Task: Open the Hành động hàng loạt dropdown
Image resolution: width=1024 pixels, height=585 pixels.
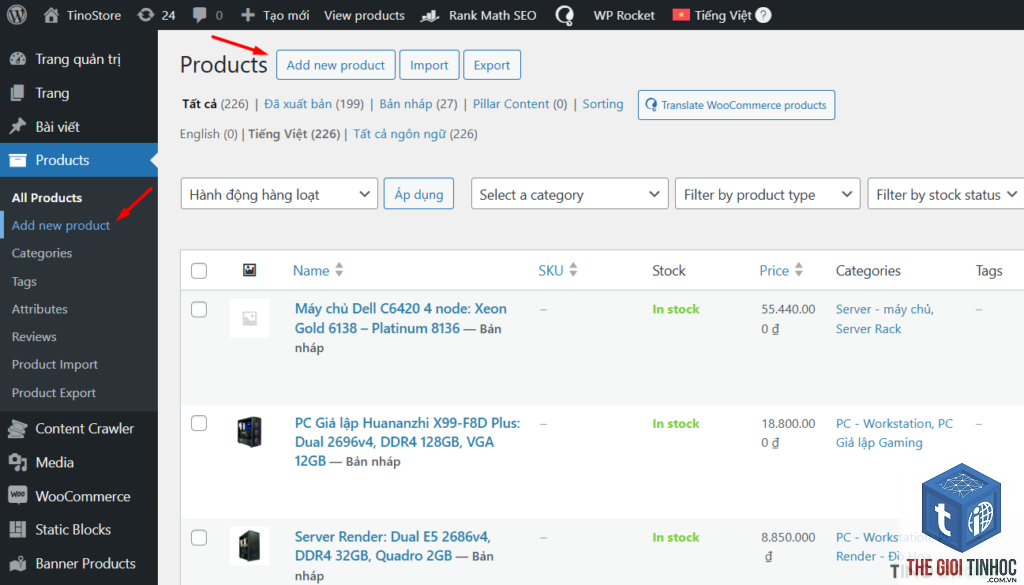Action: click(x=280, y=195)
